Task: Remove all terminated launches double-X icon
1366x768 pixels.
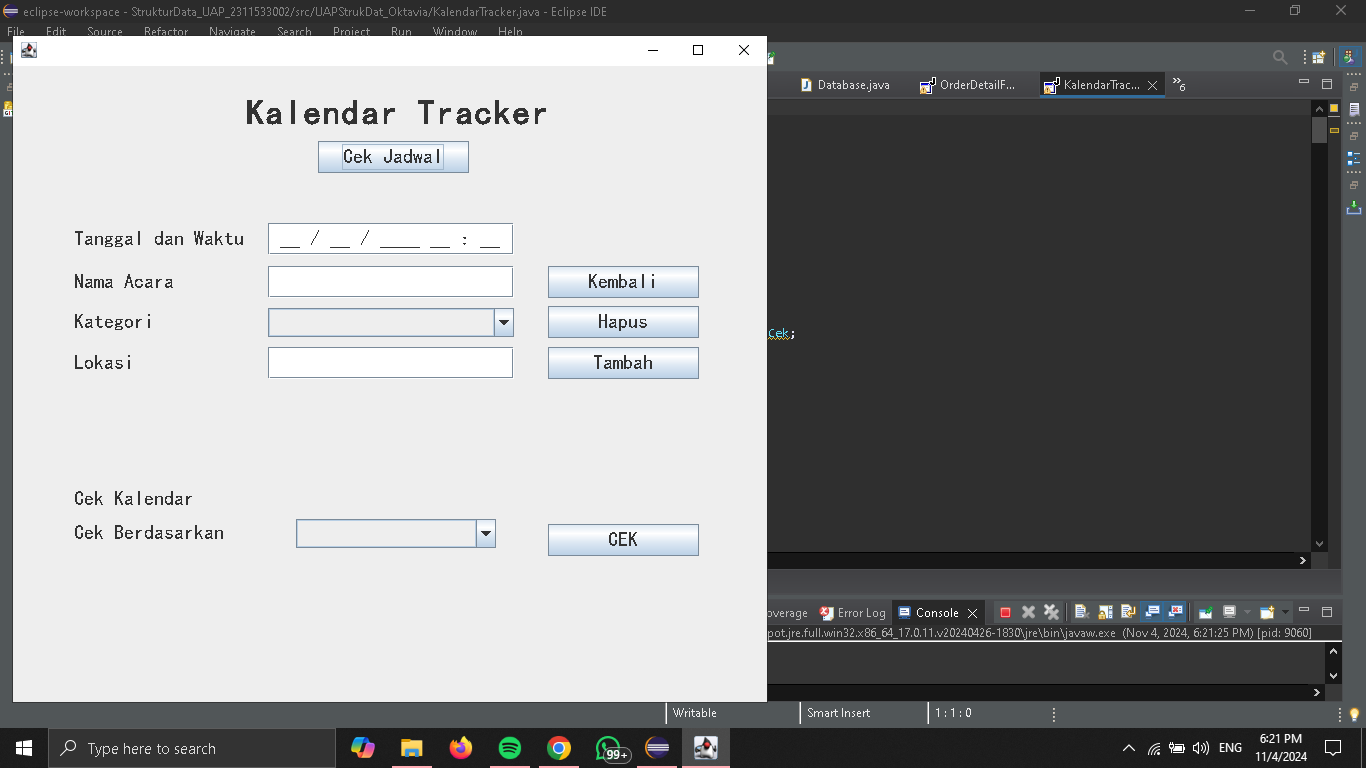Action: click(1051, 612)
